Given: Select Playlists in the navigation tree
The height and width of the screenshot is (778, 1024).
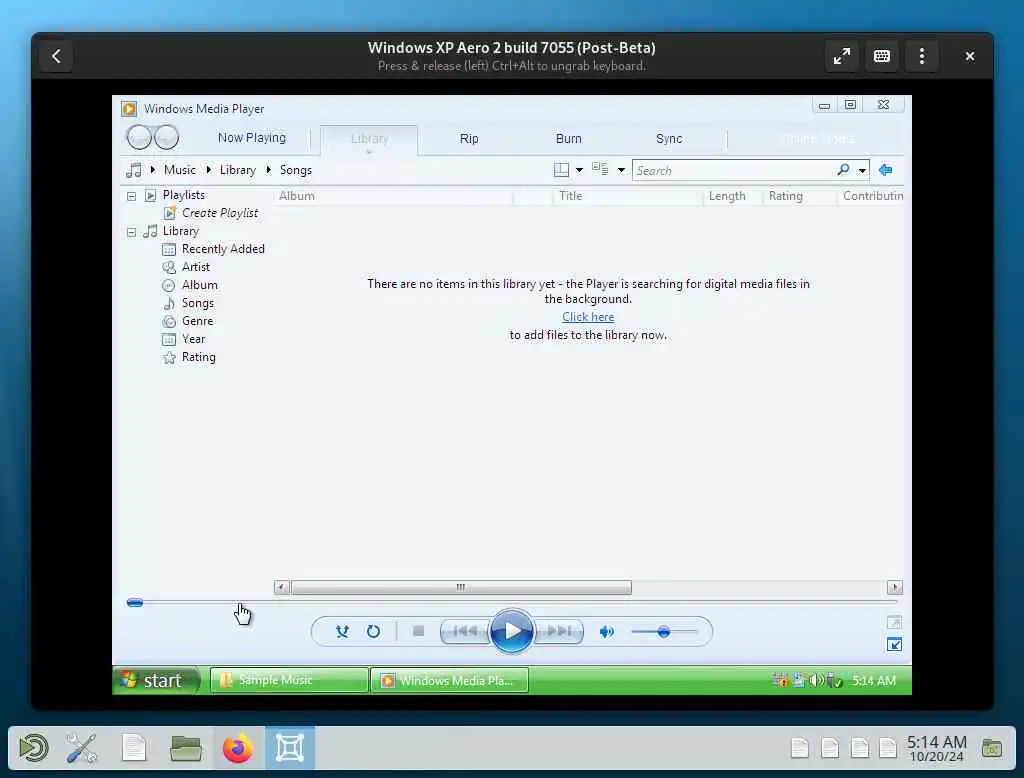Looking at the screenshot, I should click(x=184, y=195).
